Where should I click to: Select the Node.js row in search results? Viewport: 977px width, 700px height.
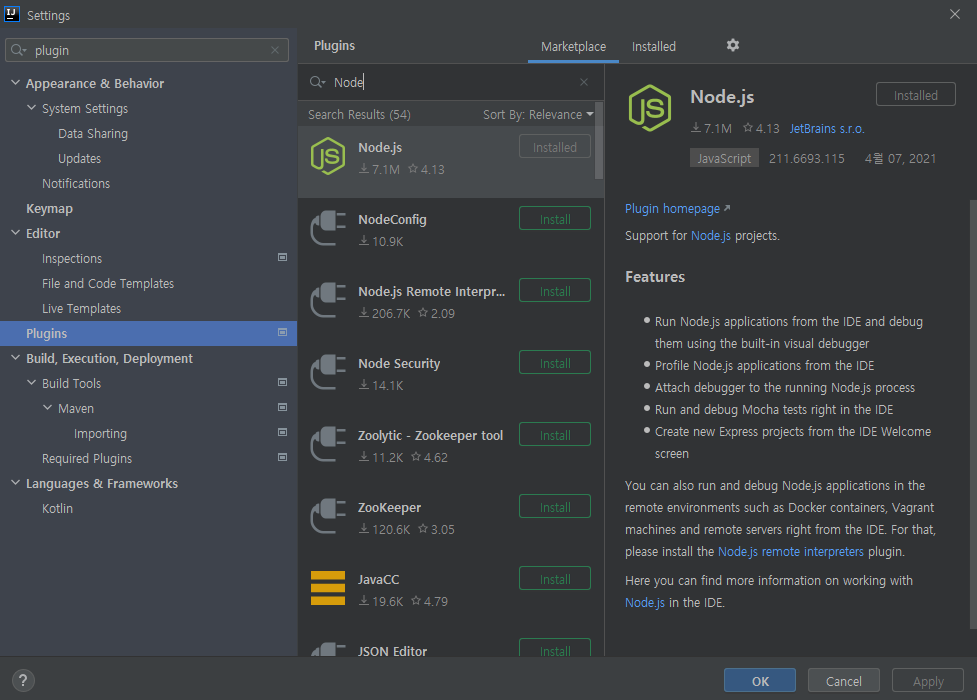[x=451, y=162]
